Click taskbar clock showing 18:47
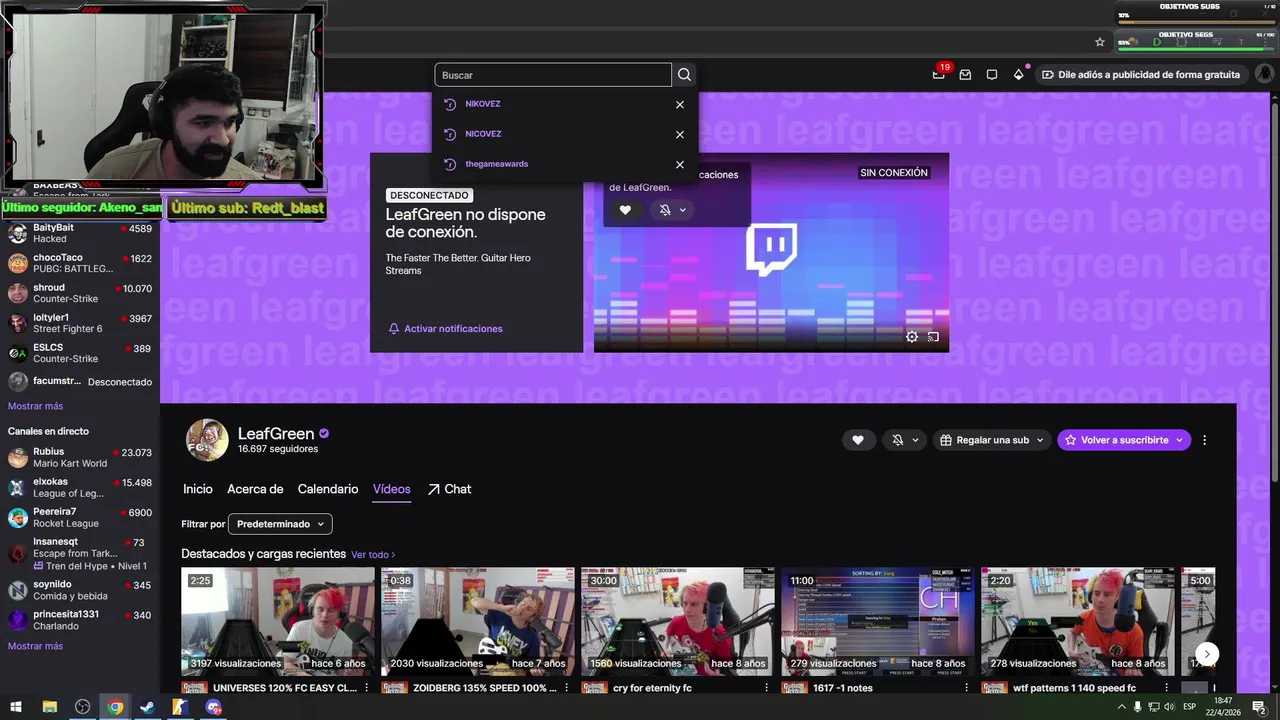Image resolution: width=1280 pixels, height=720 pixels. (x=1223, y=707)
